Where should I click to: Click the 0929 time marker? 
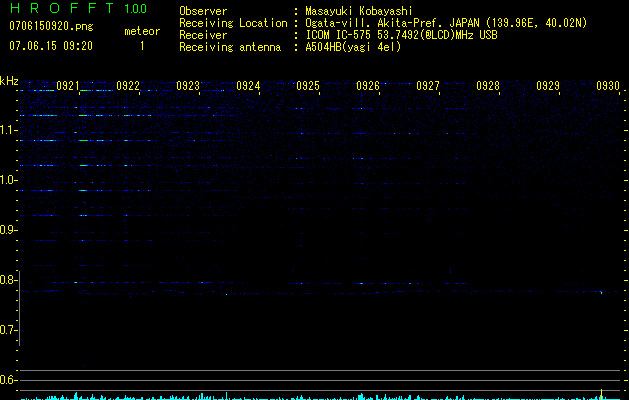[x=548, y=86]
